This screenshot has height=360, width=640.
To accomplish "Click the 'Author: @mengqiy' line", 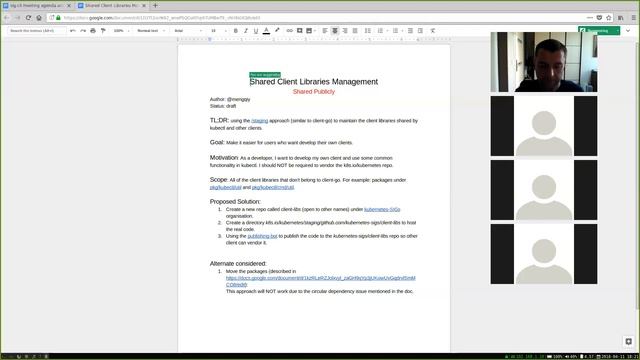I will coord(230,99).
